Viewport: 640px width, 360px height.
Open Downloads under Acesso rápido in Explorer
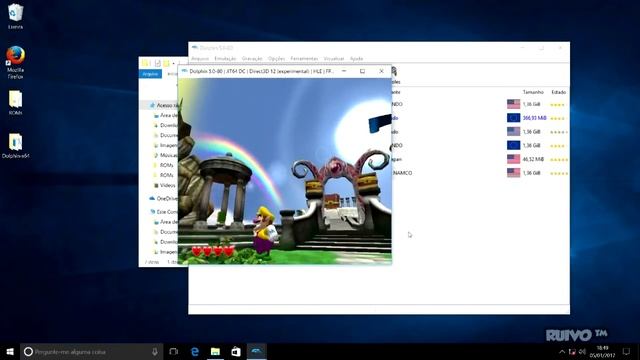[x=166, y=125]
